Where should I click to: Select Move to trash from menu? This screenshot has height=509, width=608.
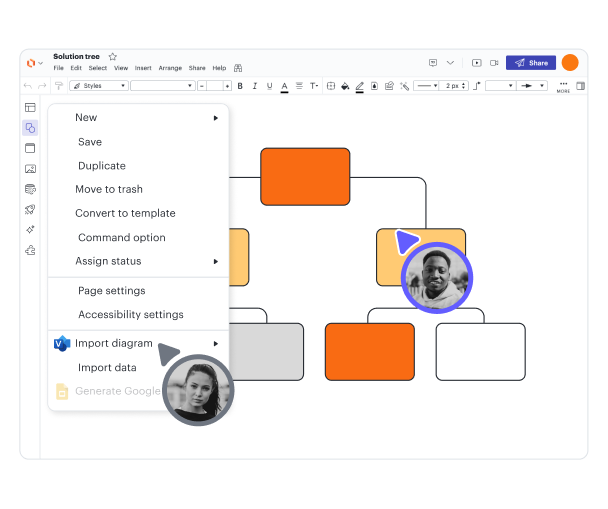click(x=109, y=189)
